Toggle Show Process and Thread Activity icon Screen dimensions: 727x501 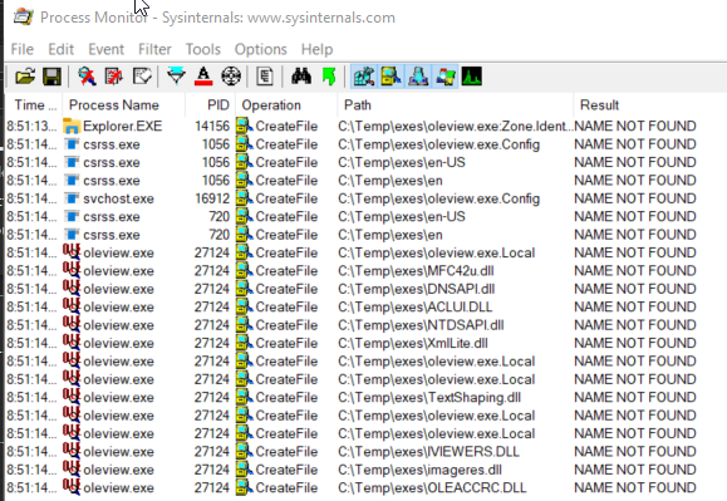coord(445,76)
